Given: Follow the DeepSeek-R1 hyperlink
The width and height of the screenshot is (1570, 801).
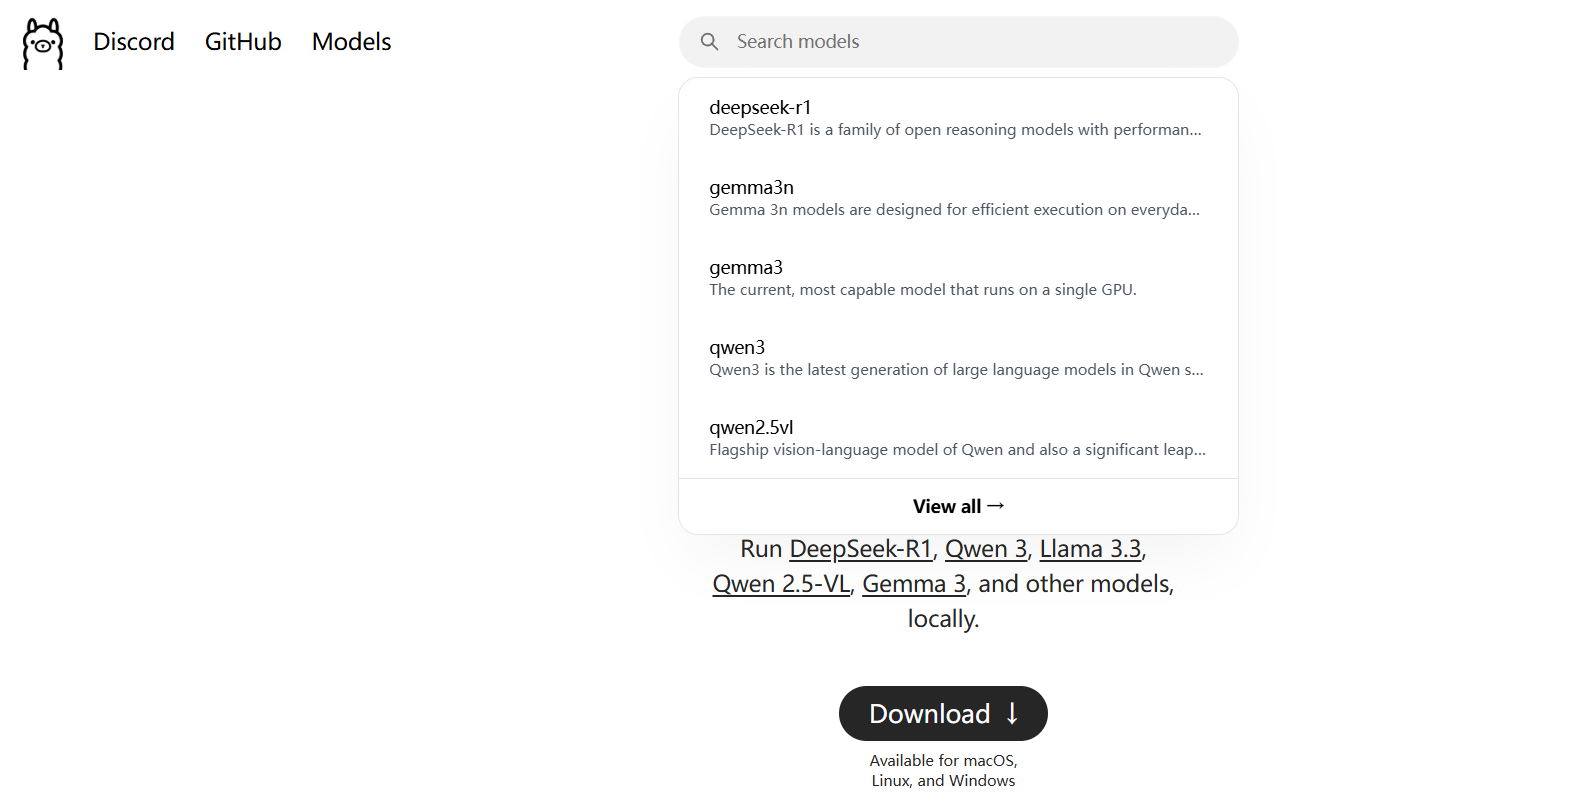Looking at the screenshot, I should click(x=861, y=549).
